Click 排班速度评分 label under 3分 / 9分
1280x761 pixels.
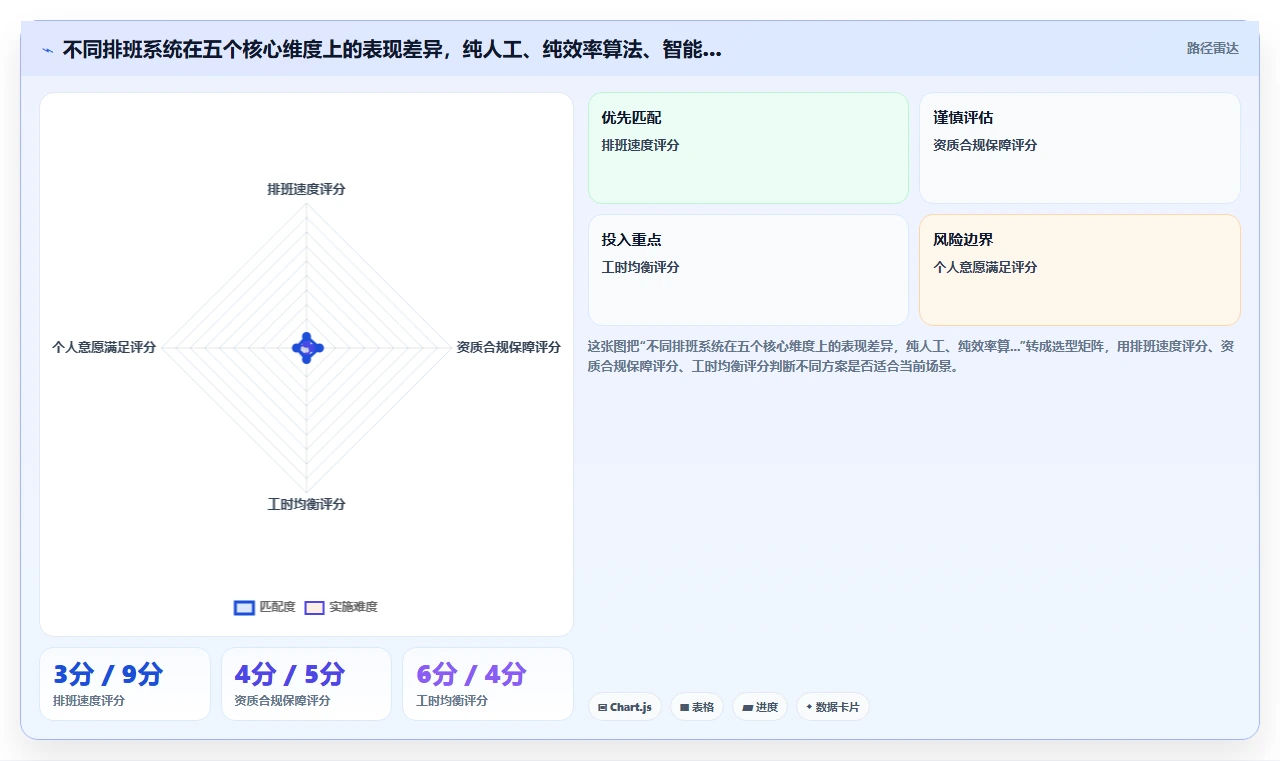tap(89, 701)
